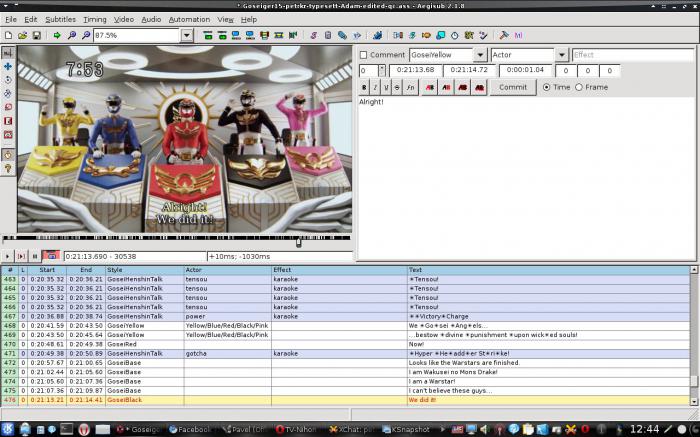Jump to frame using the green arrow
Screen dimensions: 700x437
click(57, 35)
